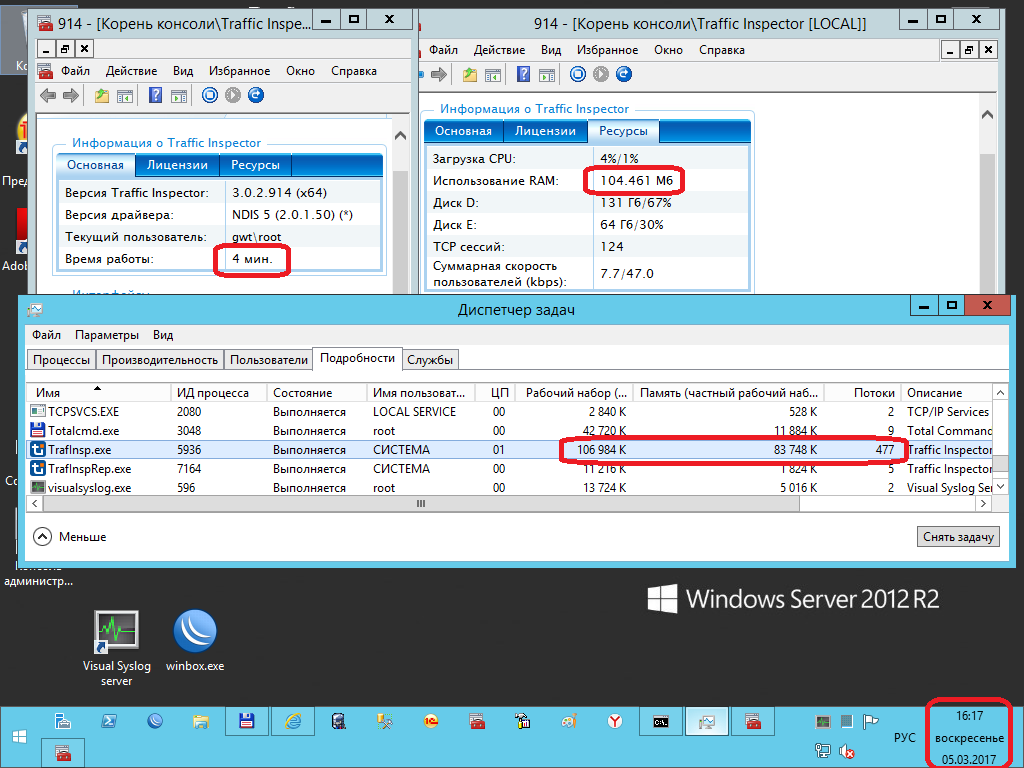
Task: Switch to Производительность tab
Action: click(x=159, y=360)
